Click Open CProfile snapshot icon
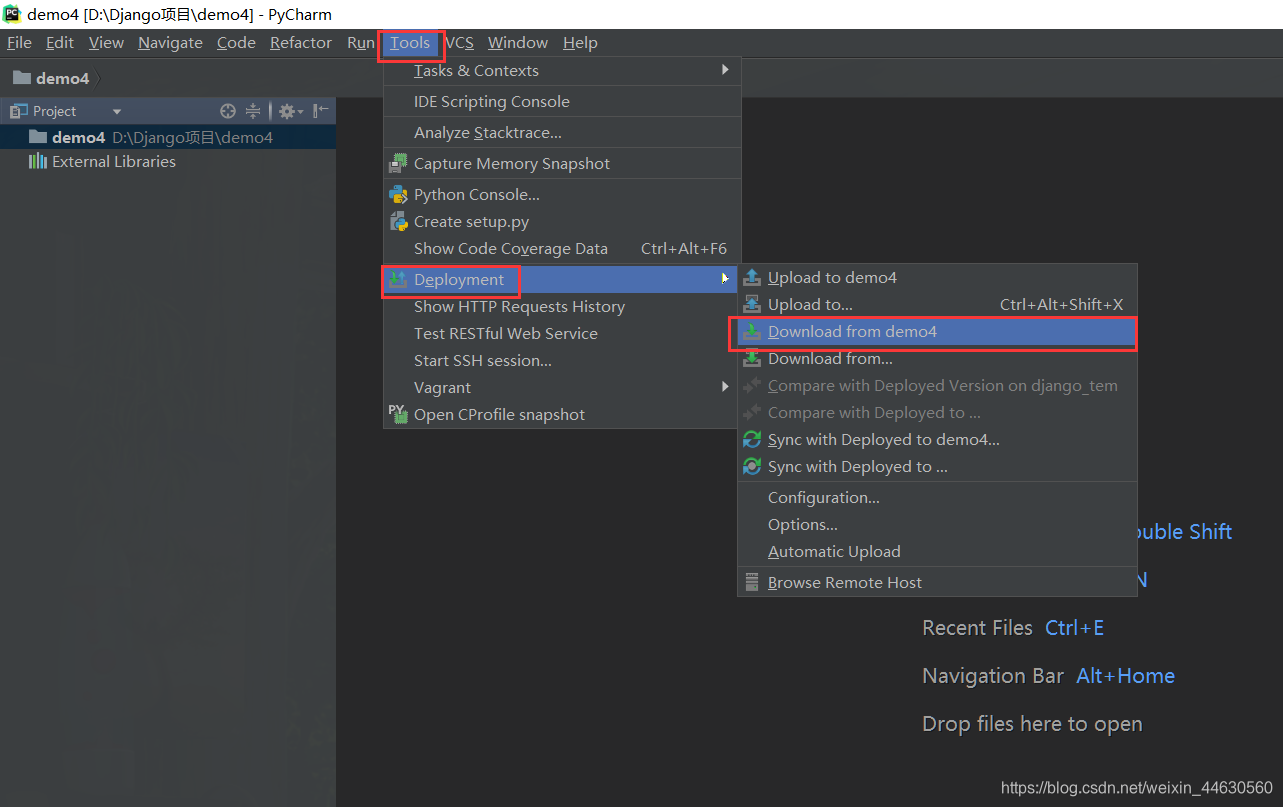1283x807 pixels. coord(398,413)
